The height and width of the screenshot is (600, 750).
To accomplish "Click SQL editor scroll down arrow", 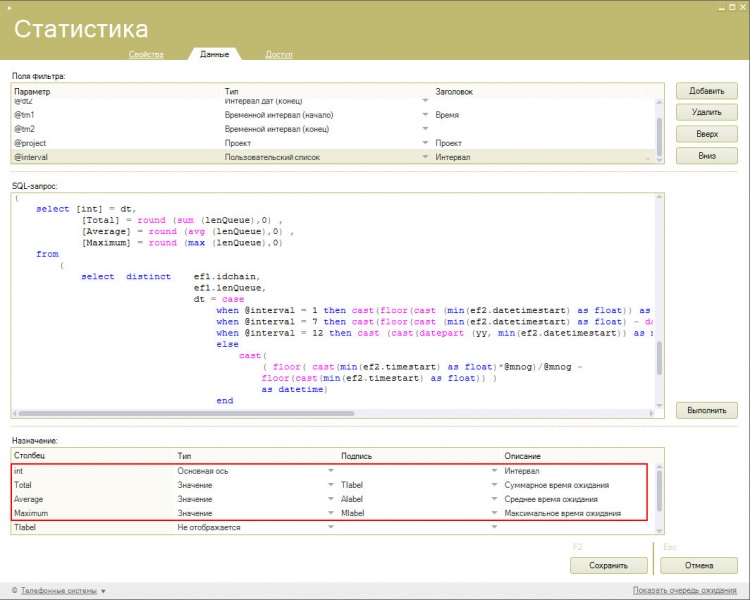I will (659, 406).
